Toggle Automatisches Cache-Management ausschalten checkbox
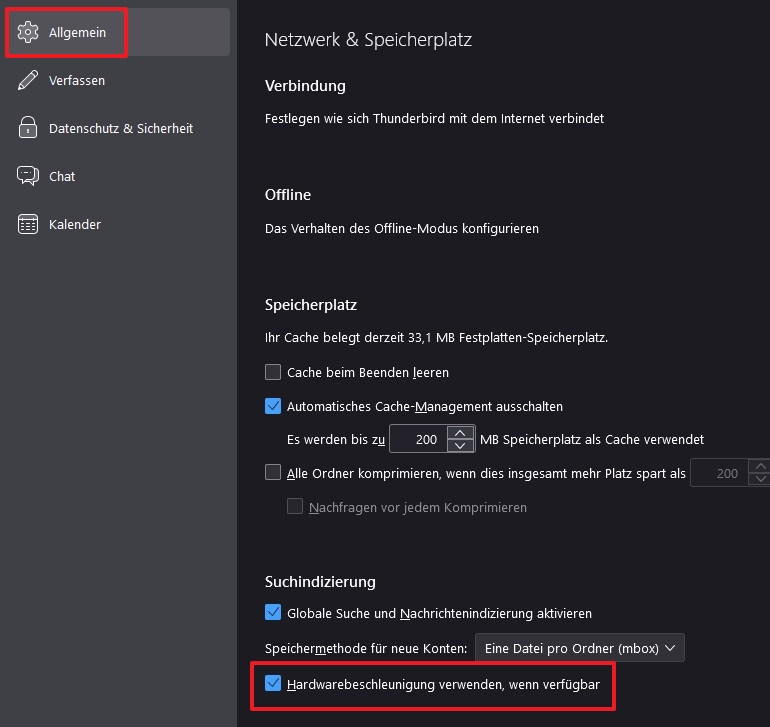Image resolution: width=770 pixels, height=727 pixels. pyautogui.click(x=273, y=407)
